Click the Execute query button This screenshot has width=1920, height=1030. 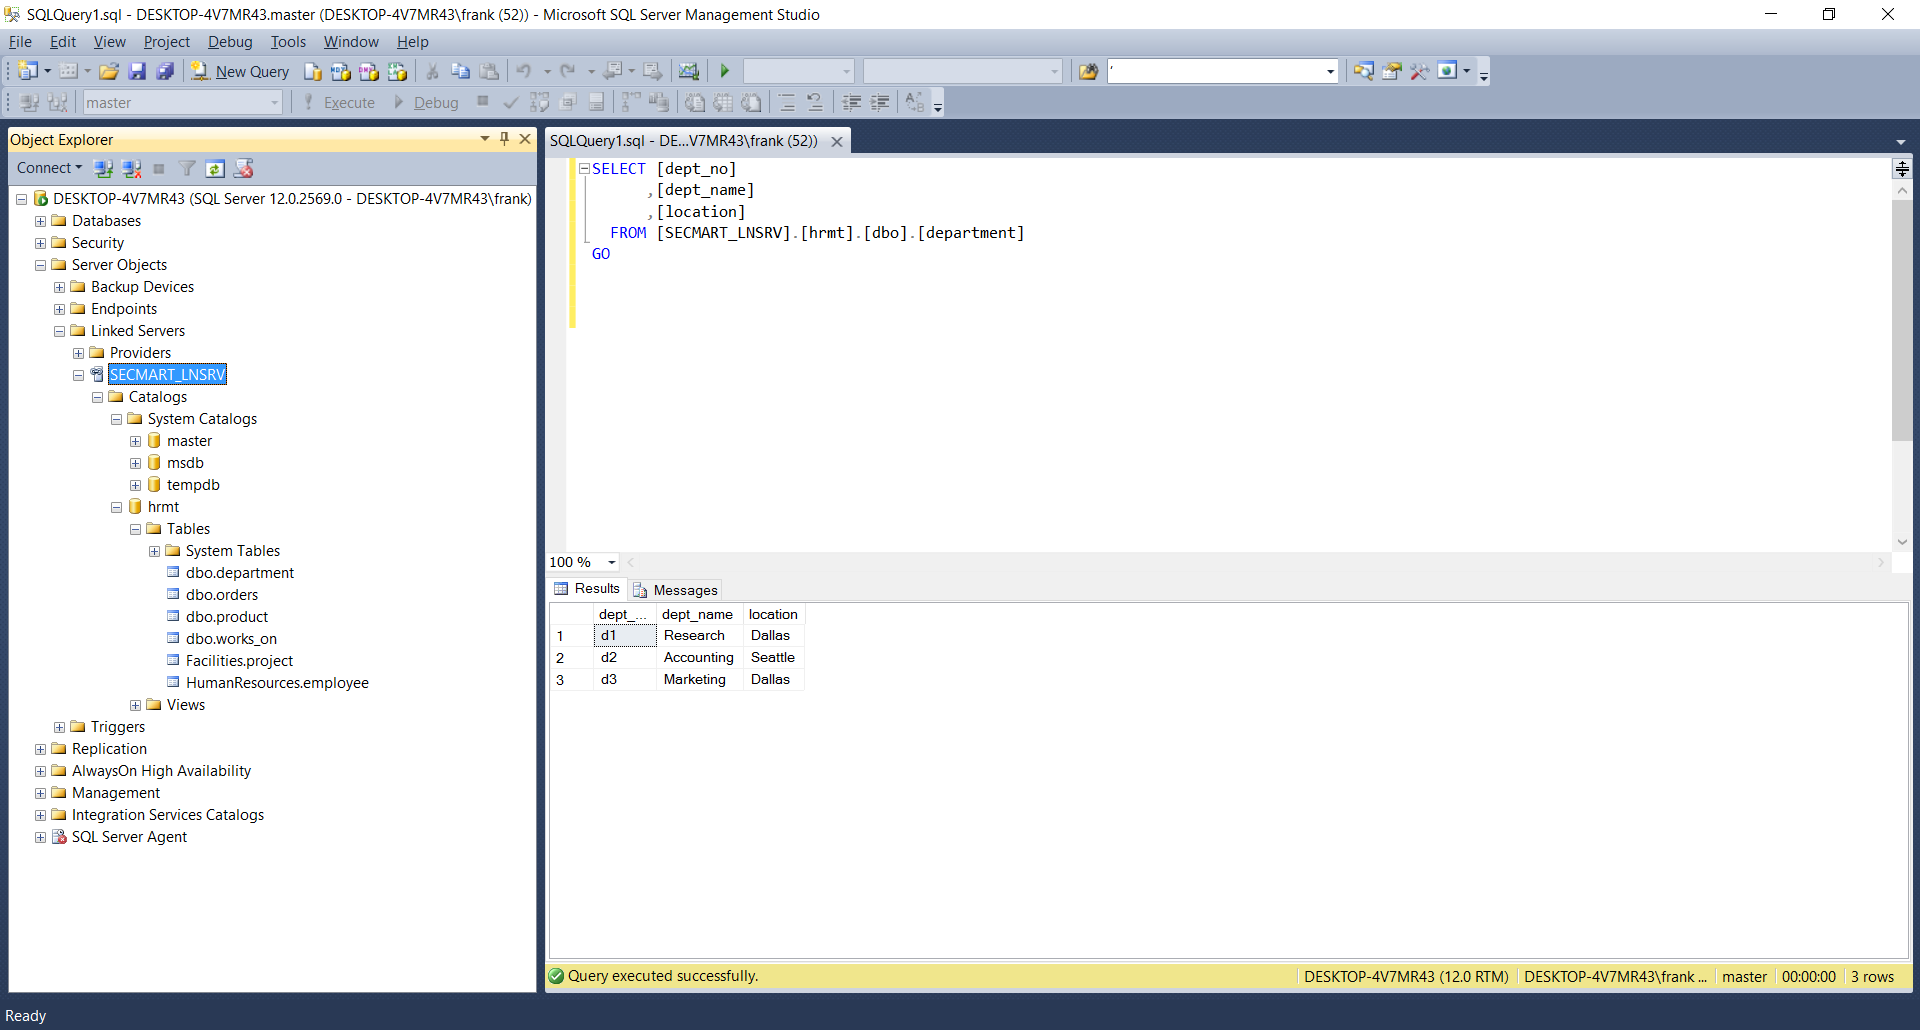point(340,102)
